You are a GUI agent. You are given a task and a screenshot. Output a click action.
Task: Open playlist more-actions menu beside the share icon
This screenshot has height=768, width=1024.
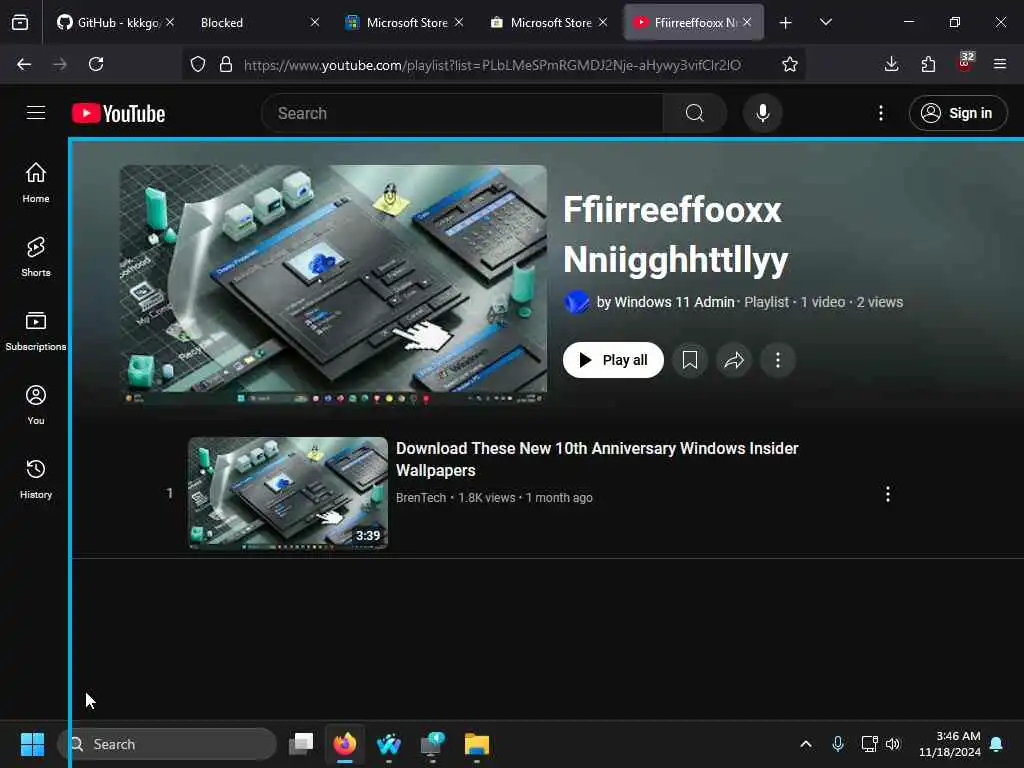click(x=777, y=360)
